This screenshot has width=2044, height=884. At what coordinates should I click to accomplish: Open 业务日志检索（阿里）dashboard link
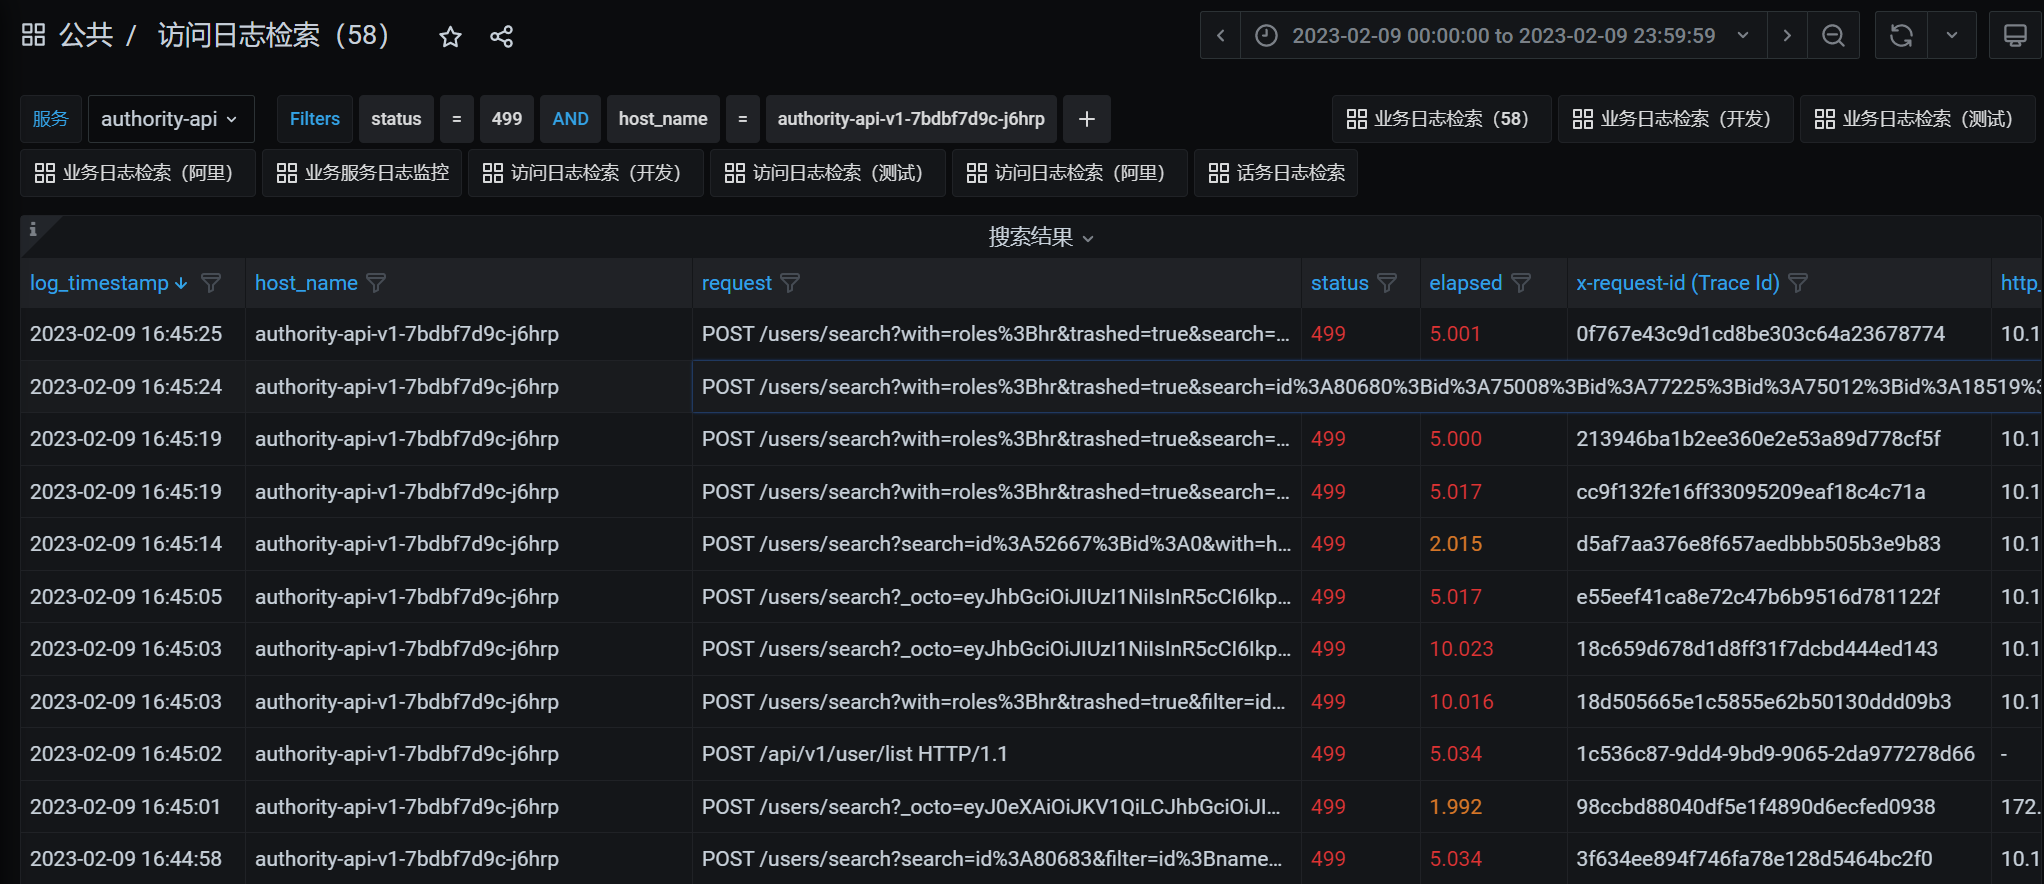pos(138,173)
